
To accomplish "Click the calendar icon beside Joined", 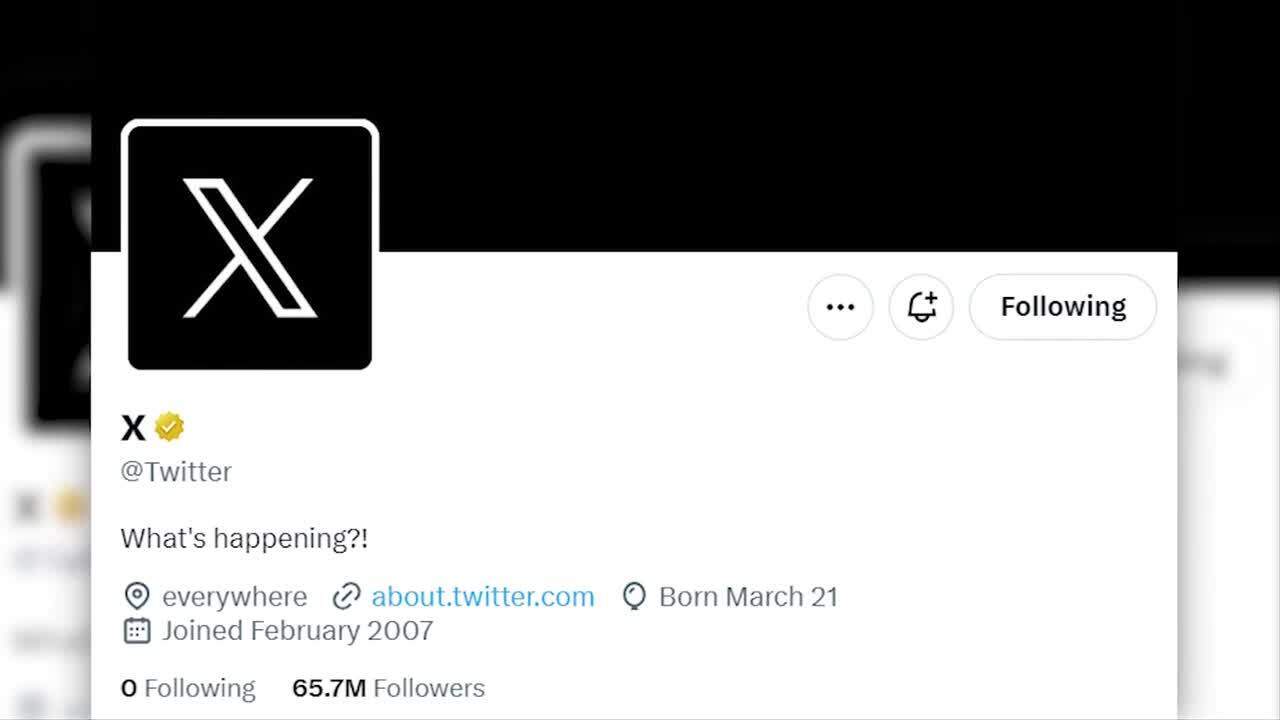I will pyautogui.click(x=136, y=631).
